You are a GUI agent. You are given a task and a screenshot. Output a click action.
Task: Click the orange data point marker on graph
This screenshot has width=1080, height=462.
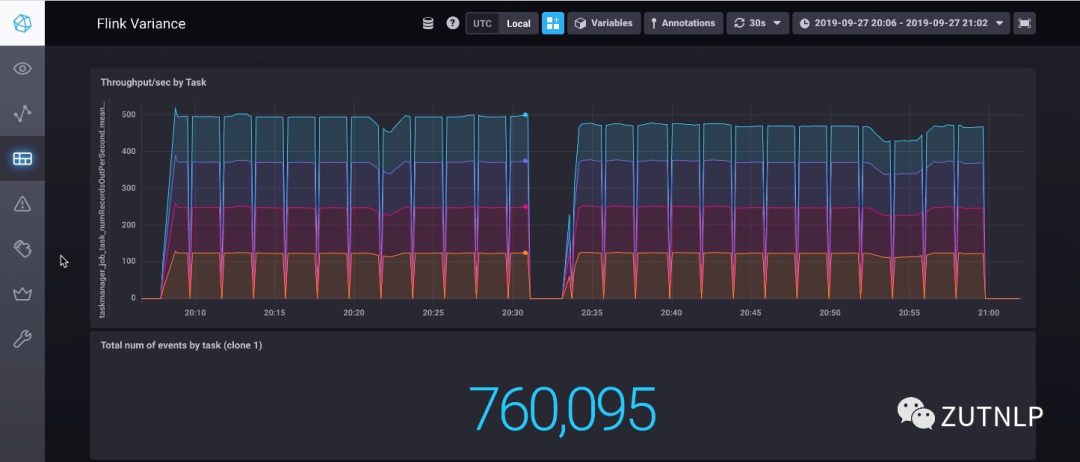[x=526, y=253]
